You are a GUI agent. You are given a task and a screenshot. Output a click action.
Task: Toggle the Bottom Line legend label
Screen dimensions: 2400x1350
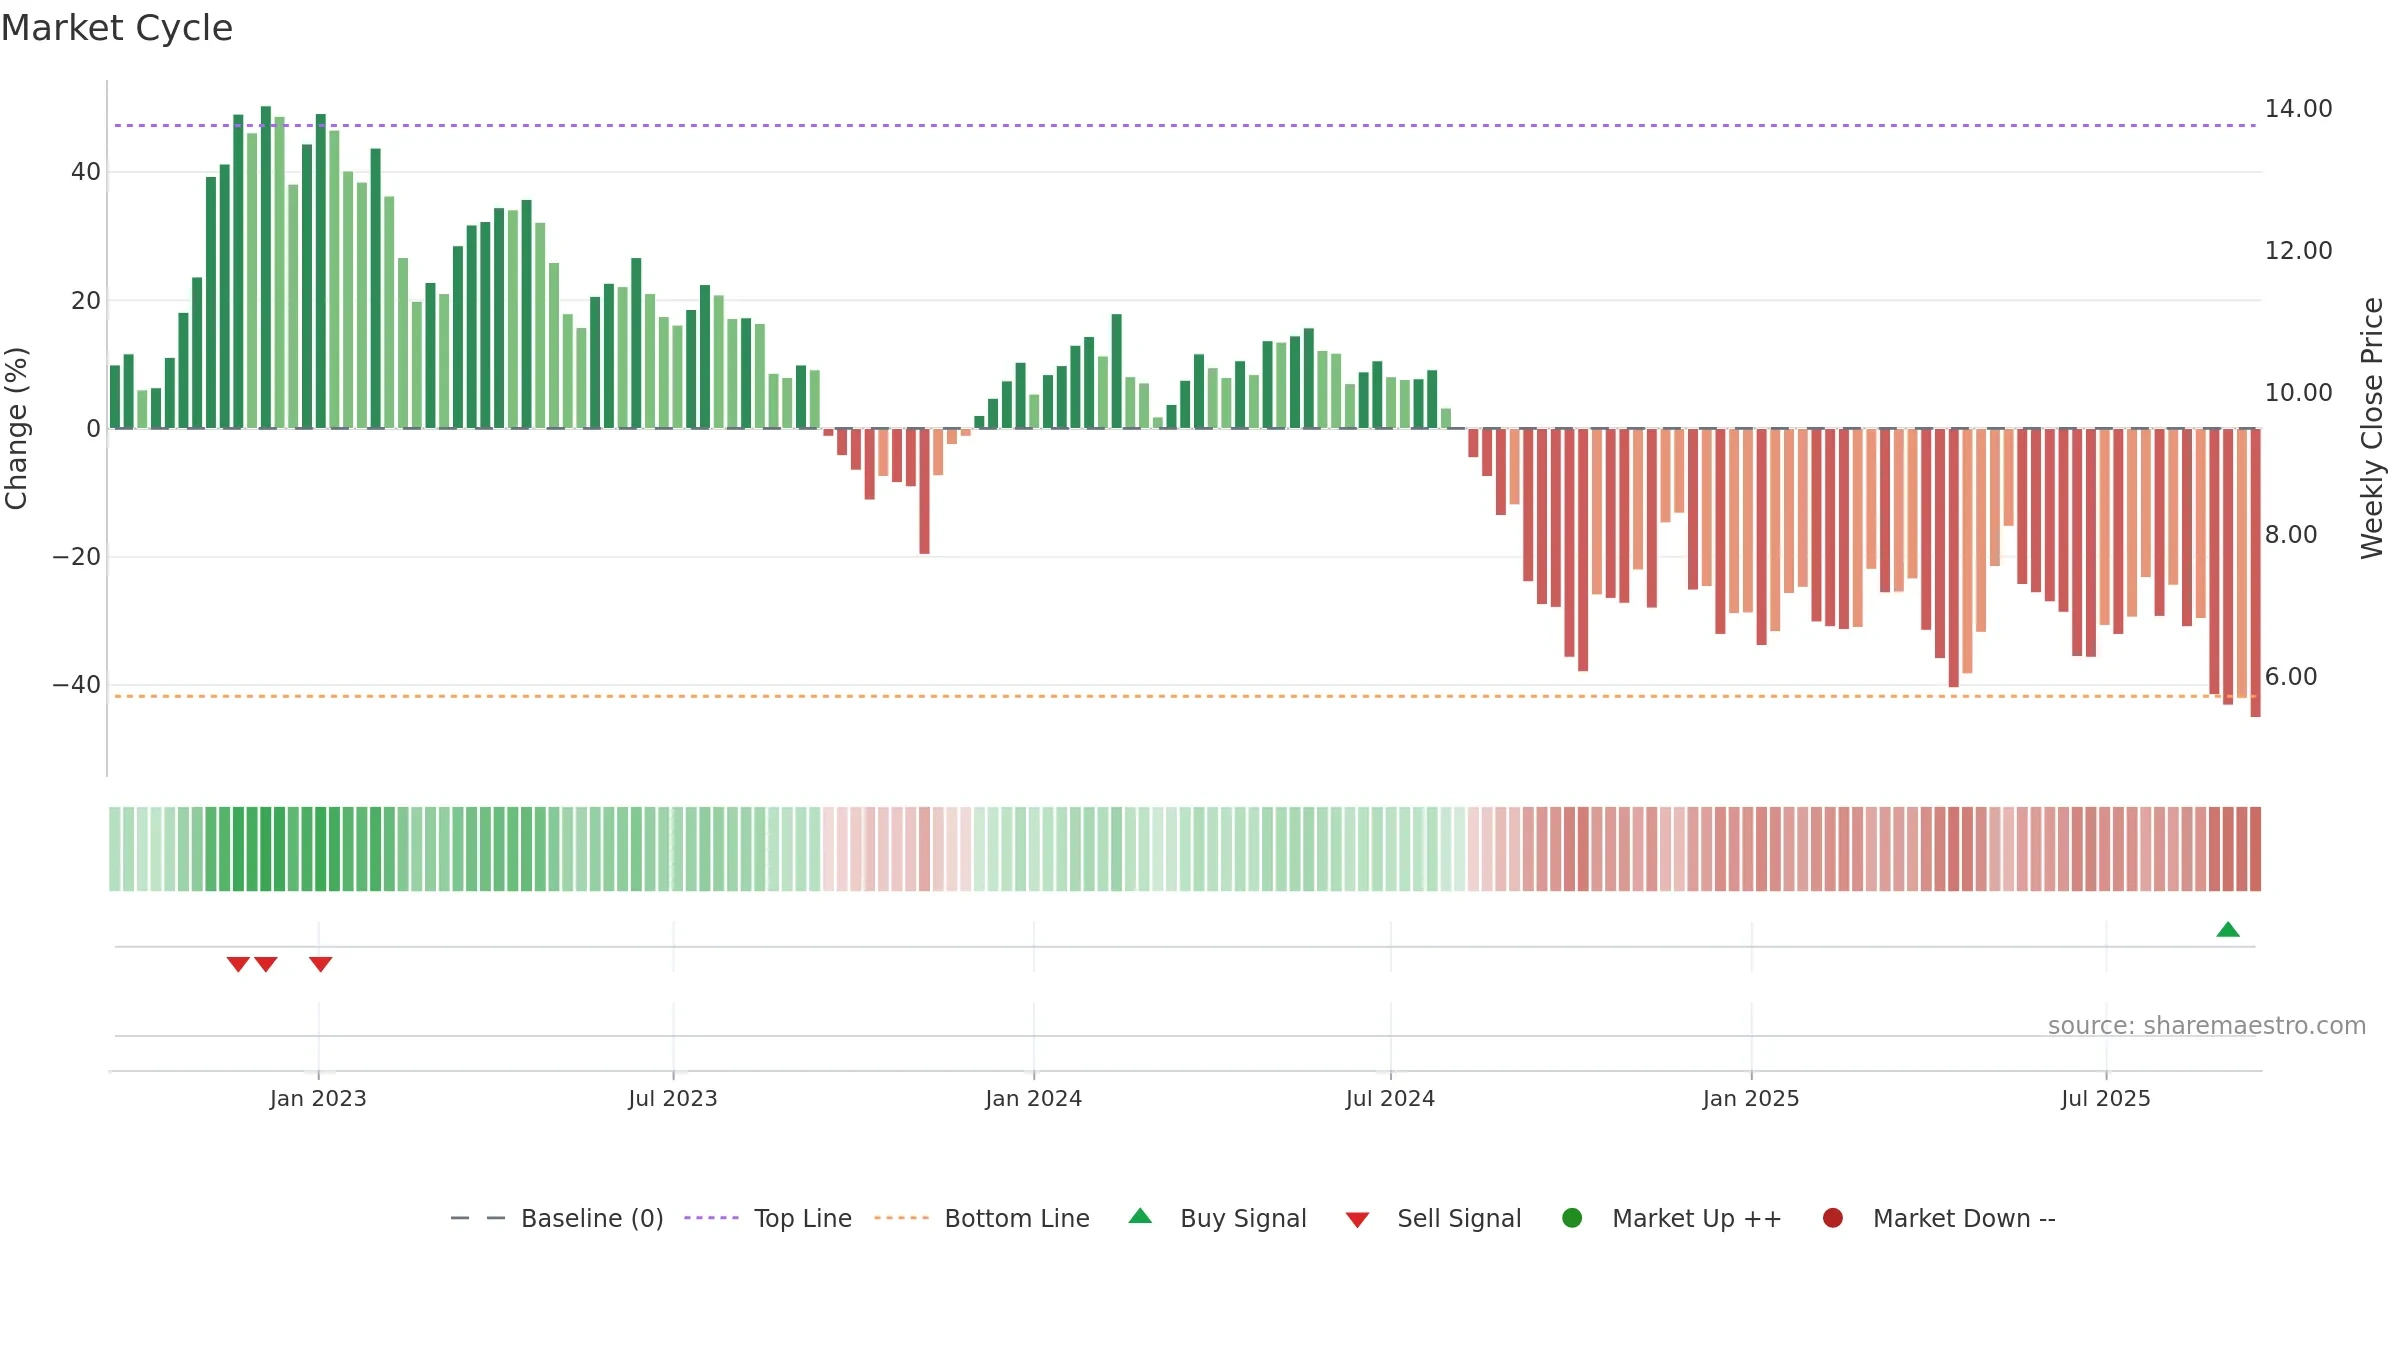pos(1017,1219)
